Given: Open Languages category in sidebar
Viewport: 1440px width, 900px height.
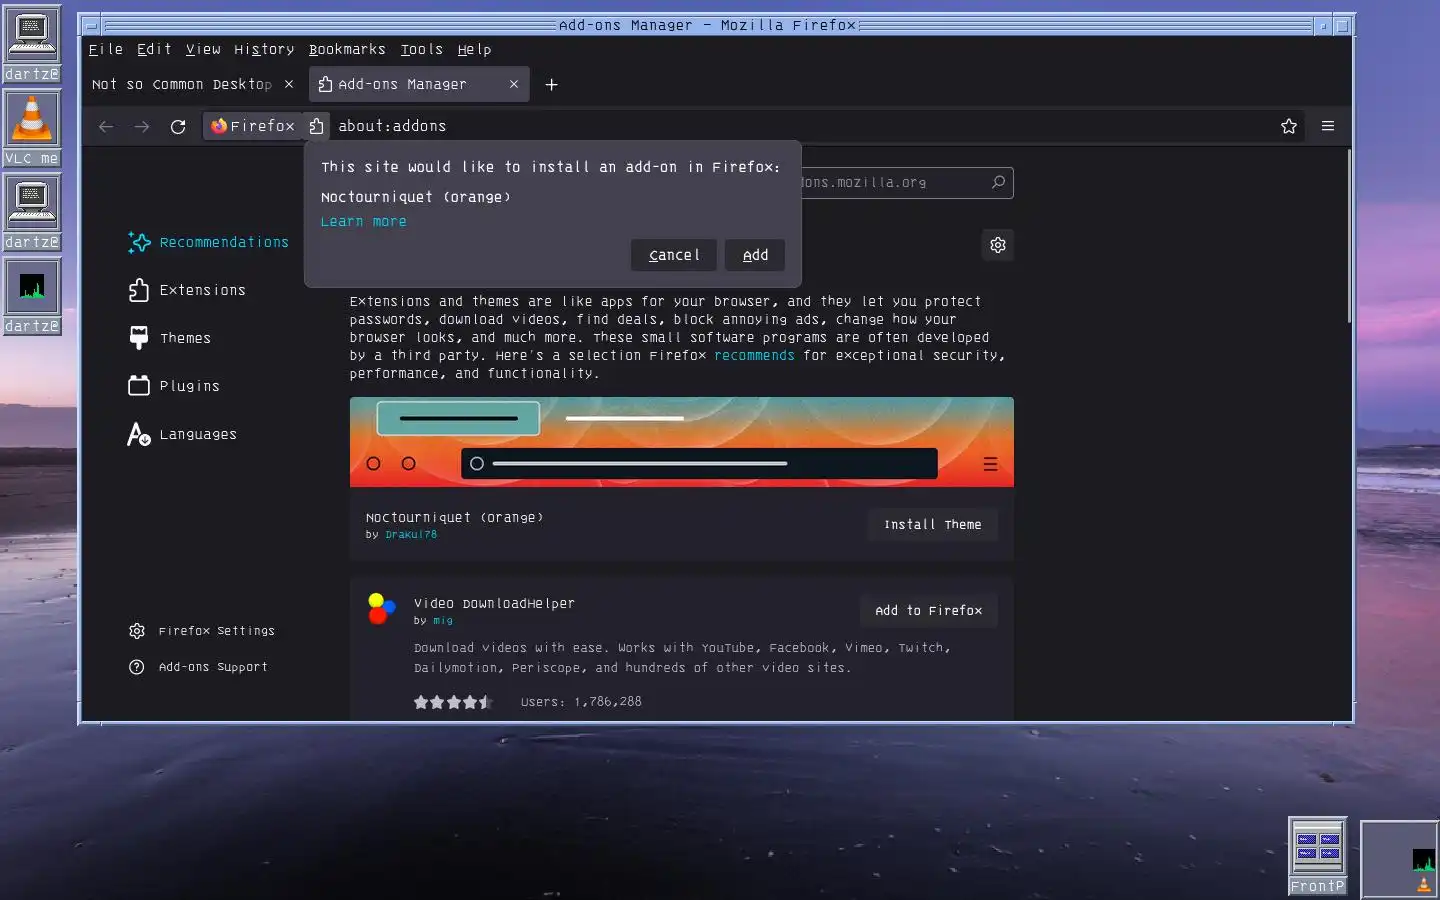Looking at the screenshot, I should (x=182, y=434).
